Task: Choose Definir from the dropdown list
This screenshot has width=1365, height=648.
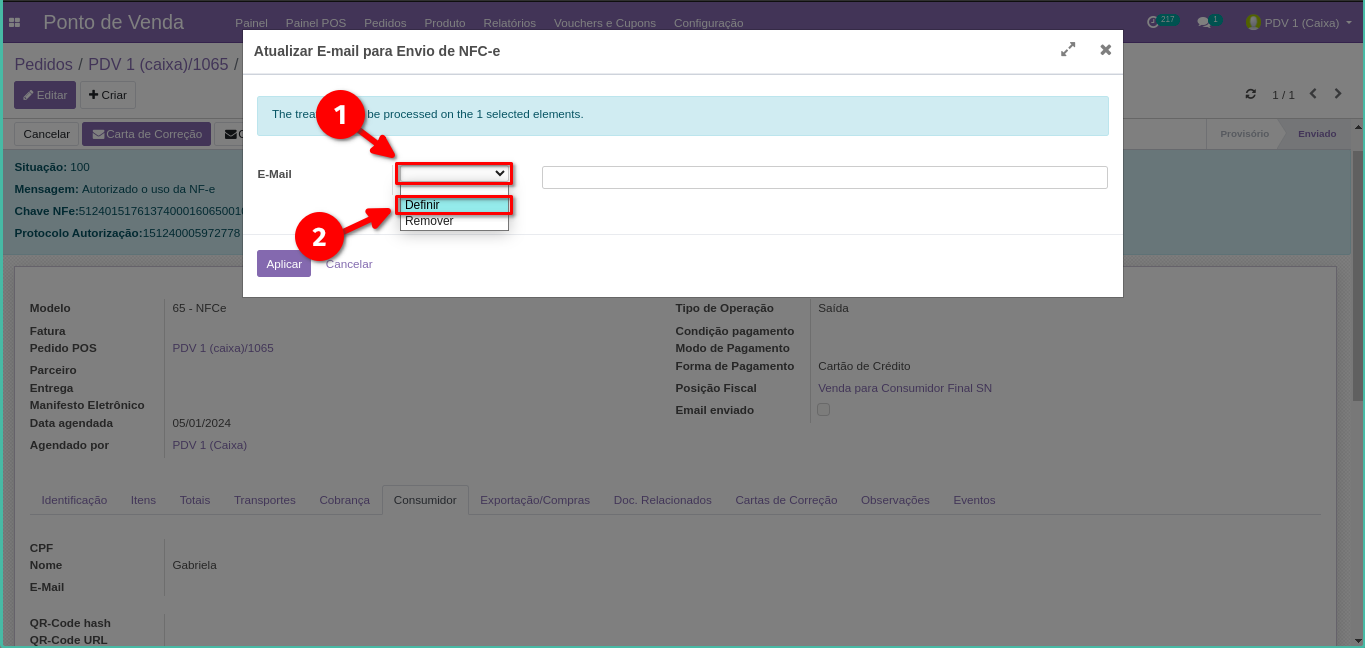Action: 454,205
